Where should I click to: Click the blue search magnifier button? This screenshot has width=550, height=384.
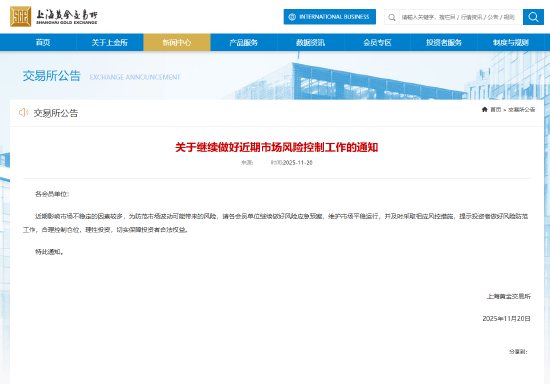click(x=533, y=17)
